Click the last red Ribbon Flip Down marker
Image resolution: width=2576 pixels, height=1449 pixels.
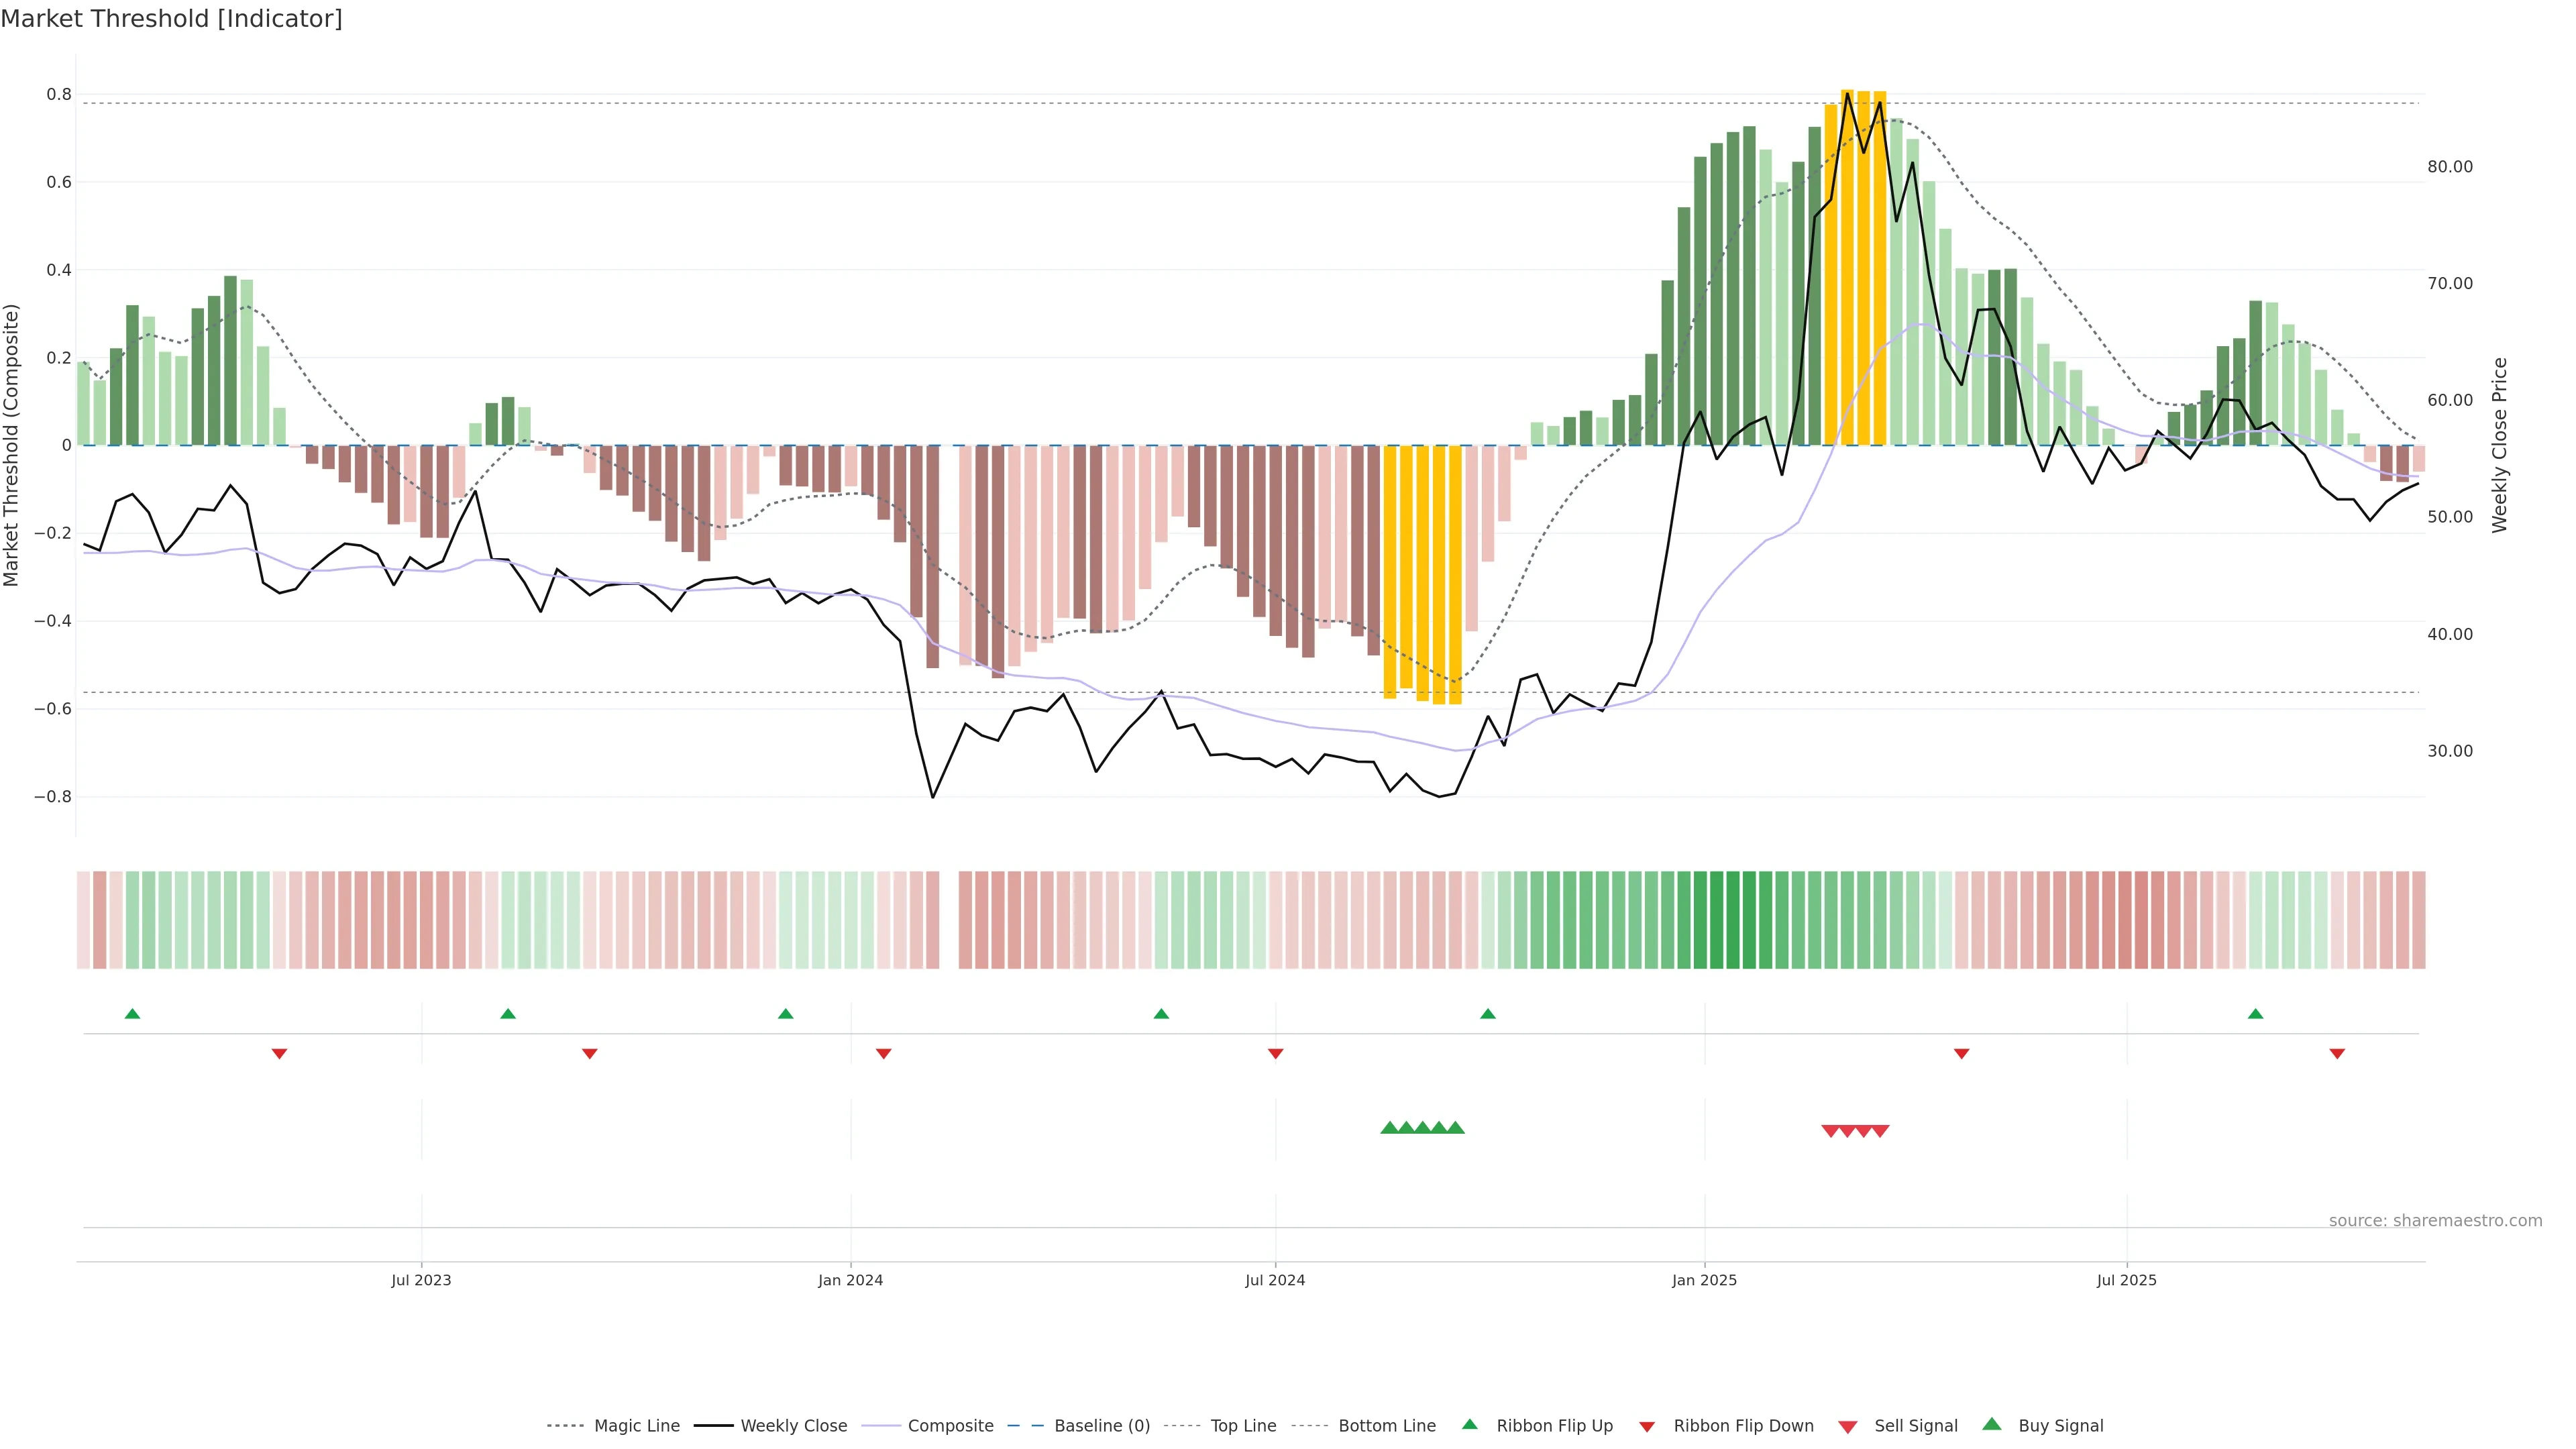tap(2337, 1053)
